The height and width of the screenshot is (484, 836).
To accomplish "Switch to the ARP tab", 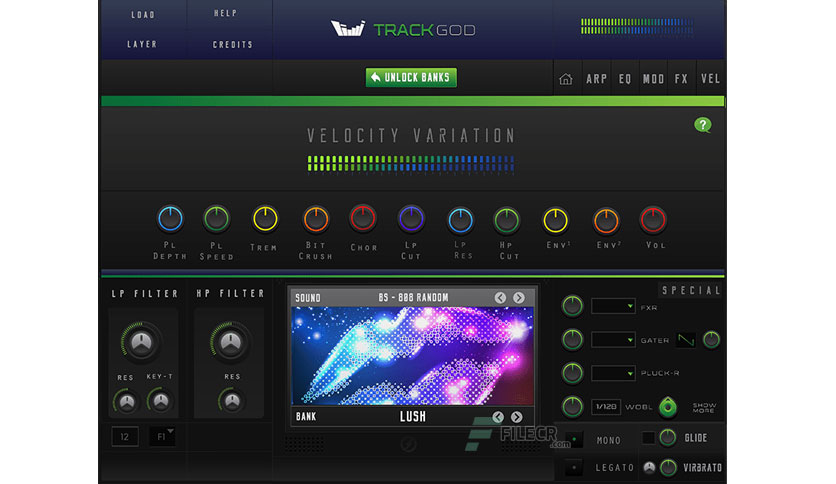I will [x=597, y=79].
